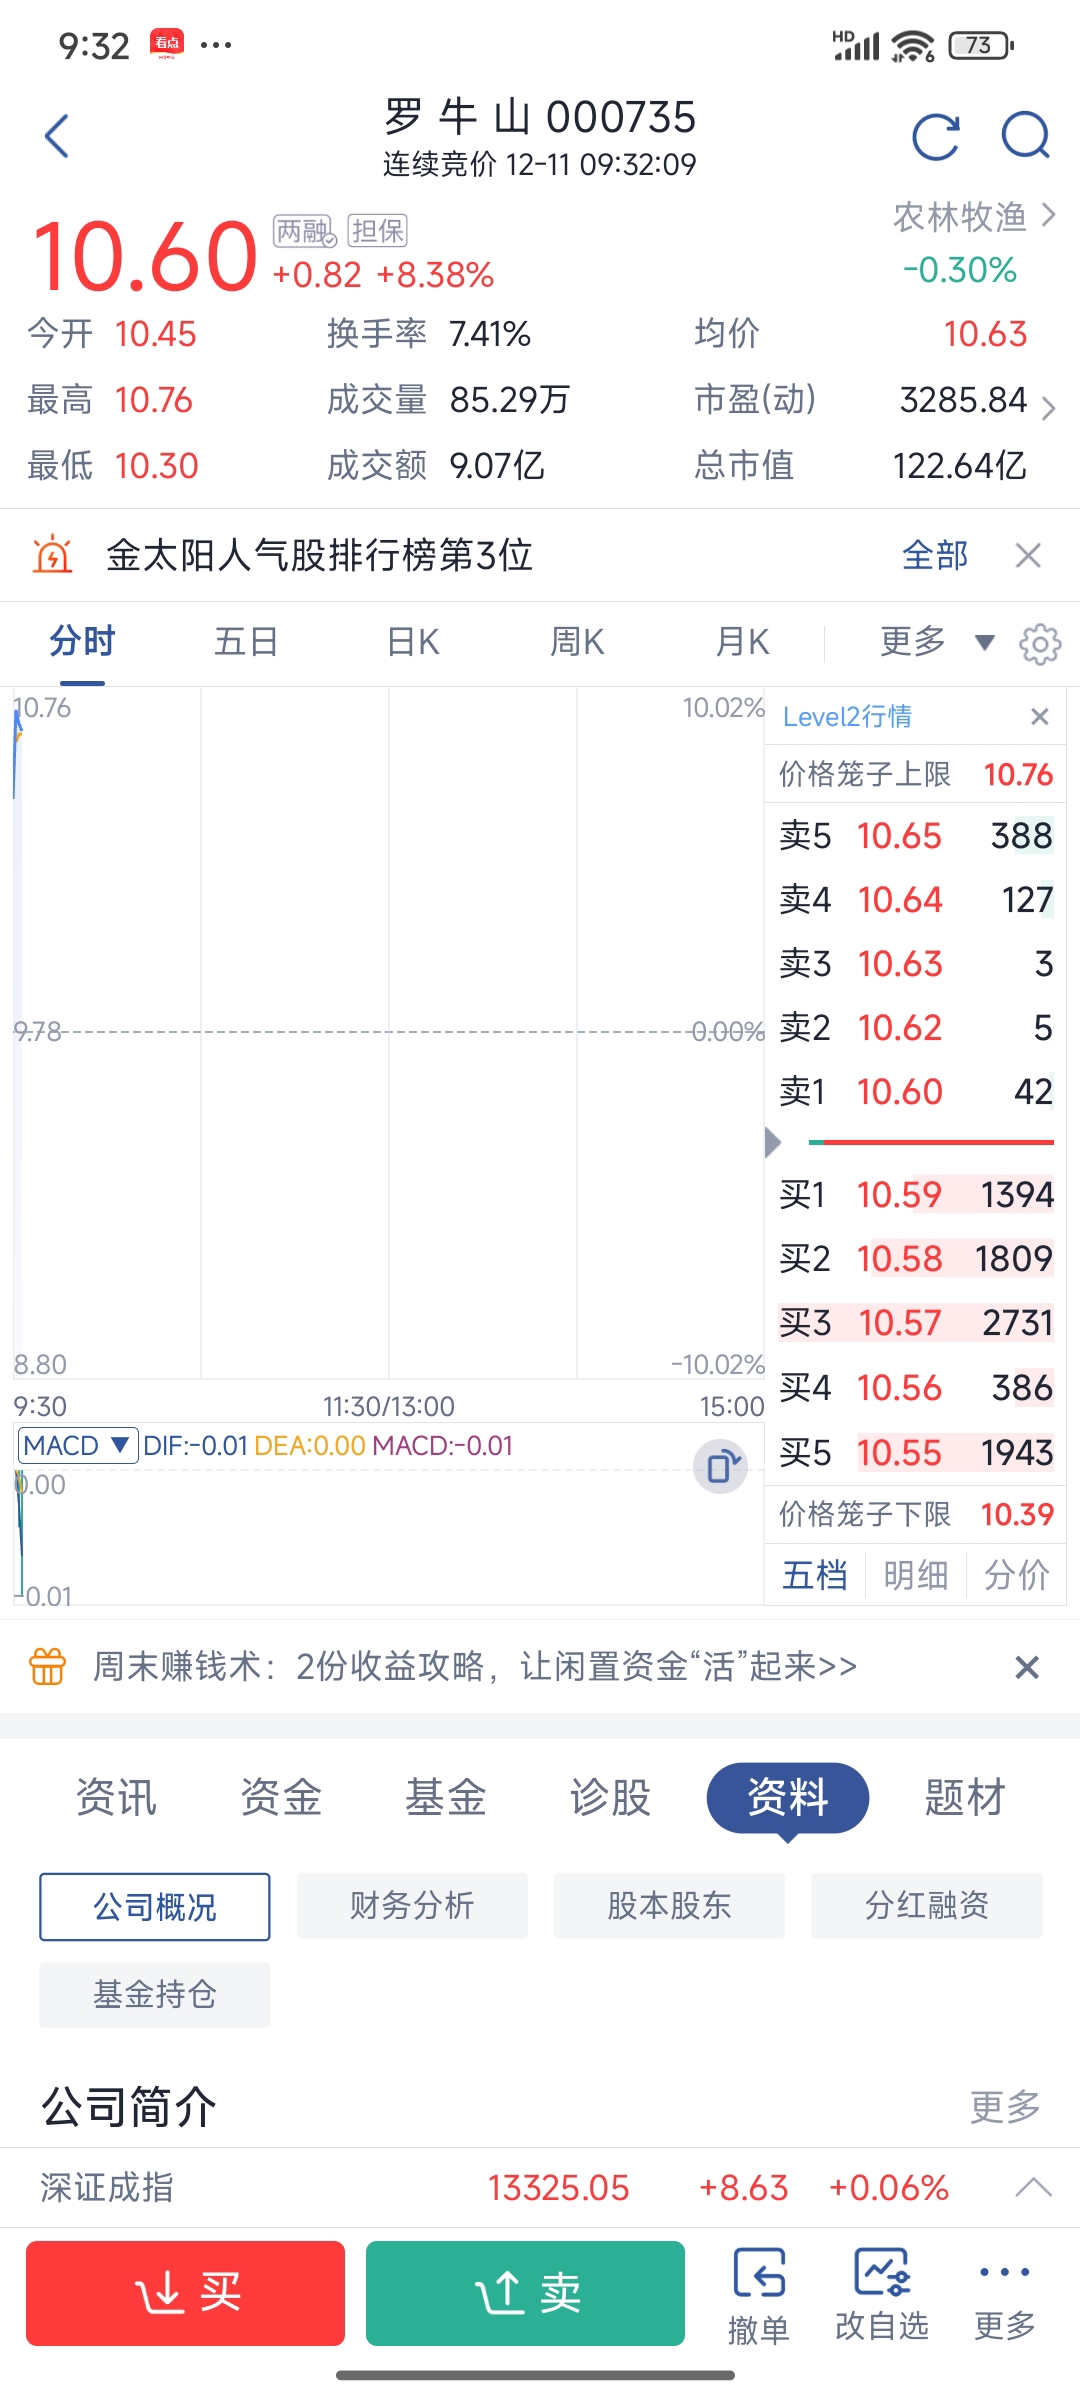Select the 财务分析 button
The image size is (1080, 2400).
tap(412, 1906)
